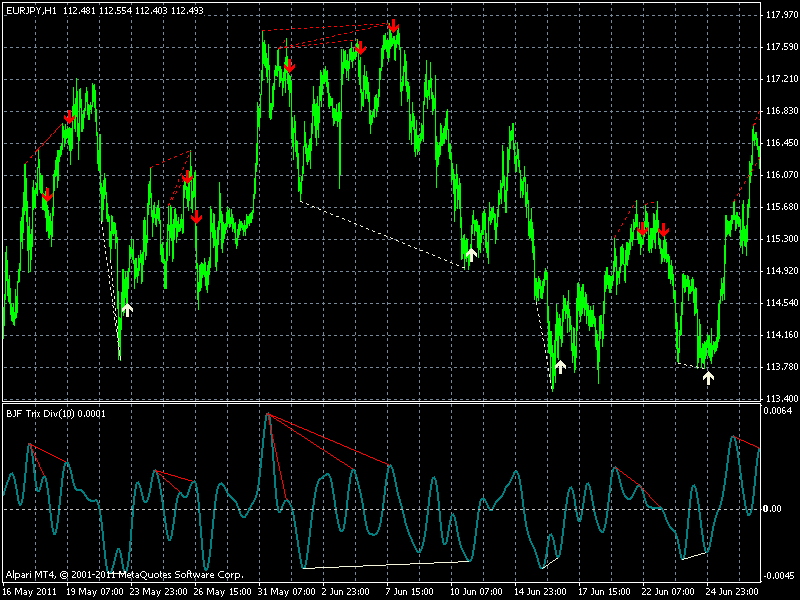
Task: Select the -0.0045 indicator scale value
Action: tap(778, 576)
